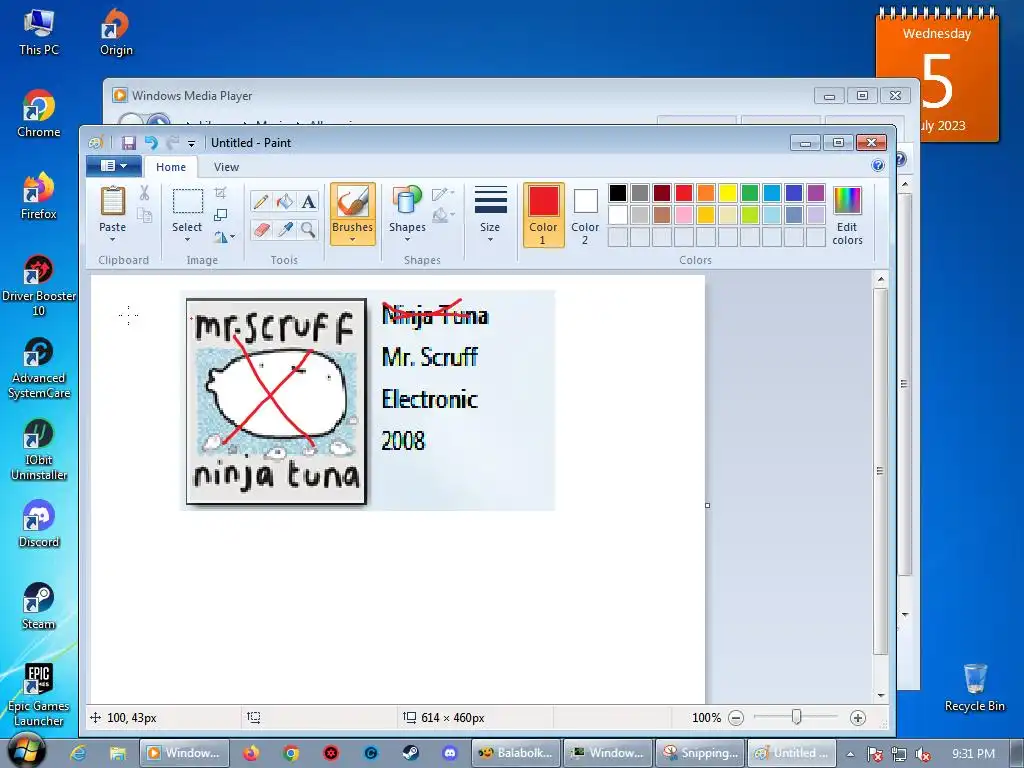This screenshot has height=768, width=1024.
Task: Select the Fill with color bucket tool
Action: pos(284,202)
